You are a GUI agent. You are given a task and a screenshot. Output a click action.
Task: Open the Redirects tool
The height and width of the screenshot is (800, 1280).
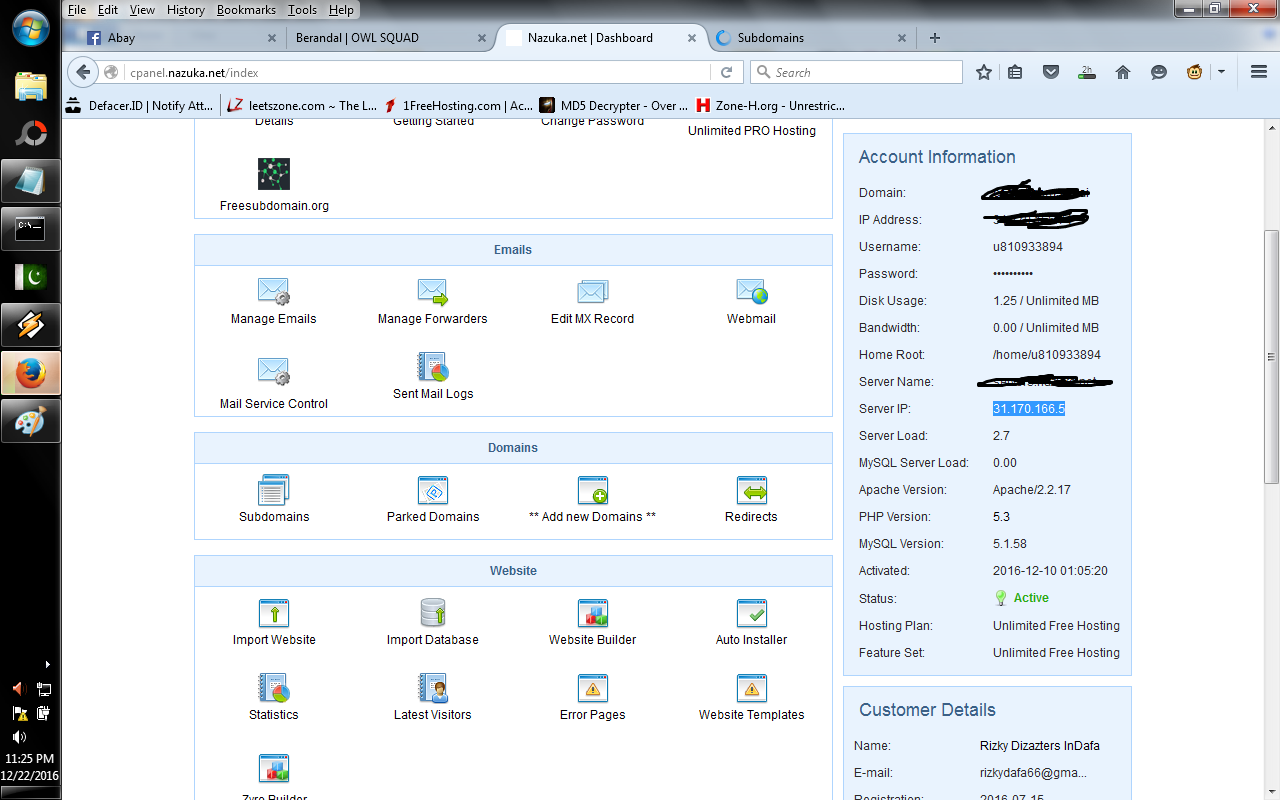pyautogui.click(x=751, y=500)
